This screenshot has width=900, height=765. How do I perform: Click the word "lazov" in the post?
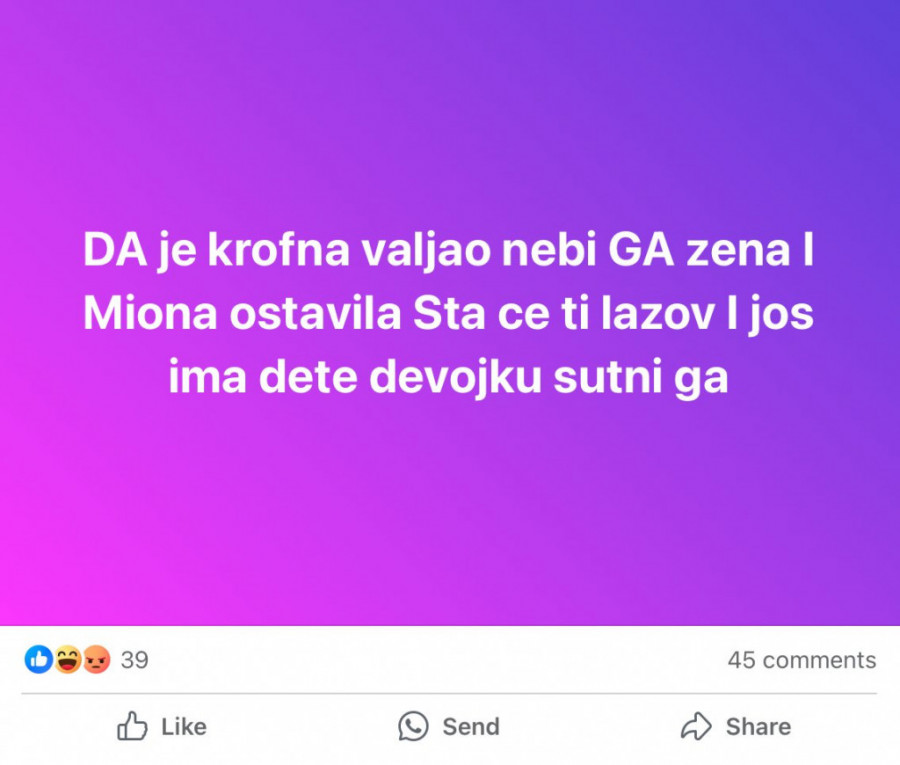658,314
